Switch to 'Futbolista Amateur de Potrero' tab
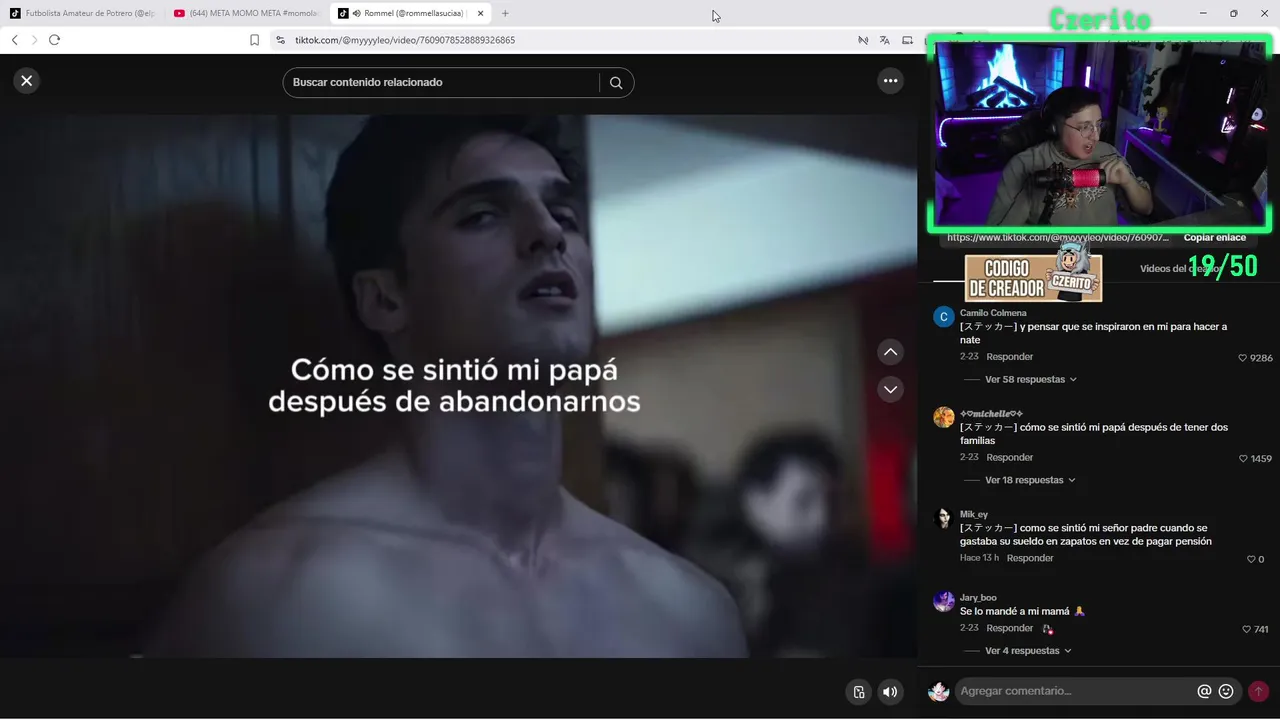The image size is (1280, 720). pyautogui.click(x=84, y=13)
